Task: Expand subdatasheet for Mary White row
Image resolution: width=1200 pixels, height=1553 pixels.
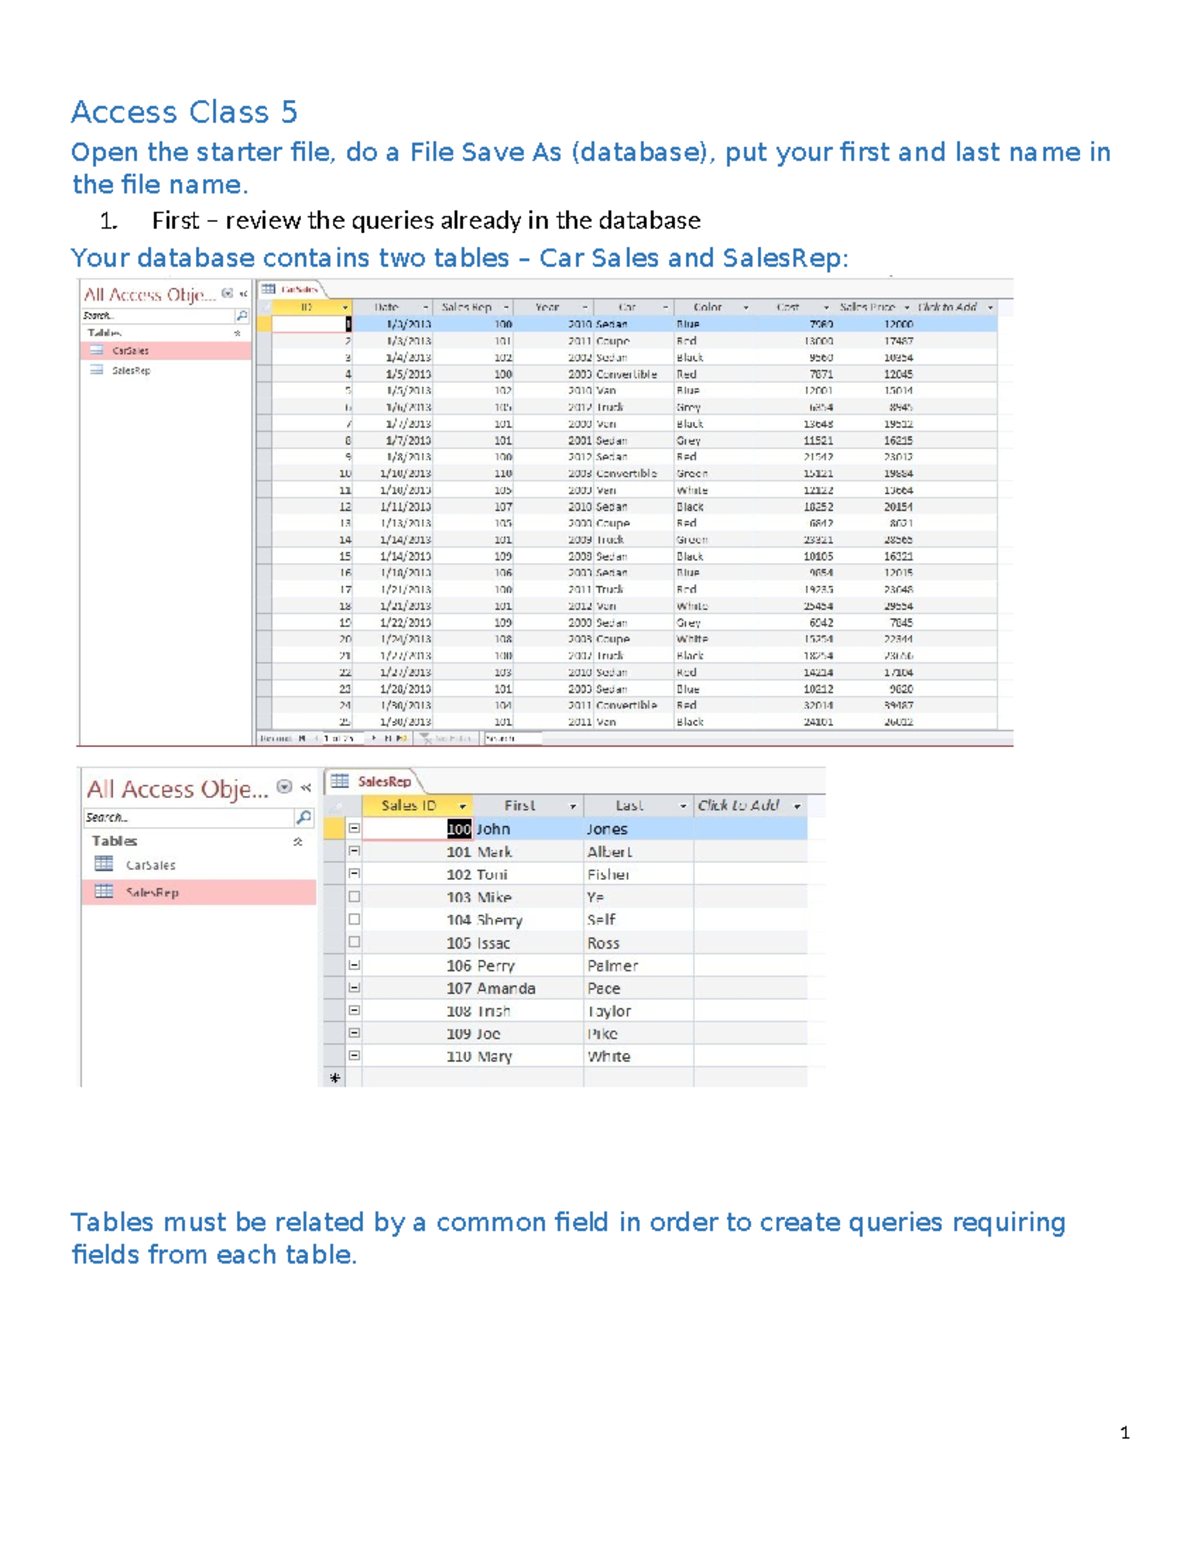Action: click(354, 1055)
